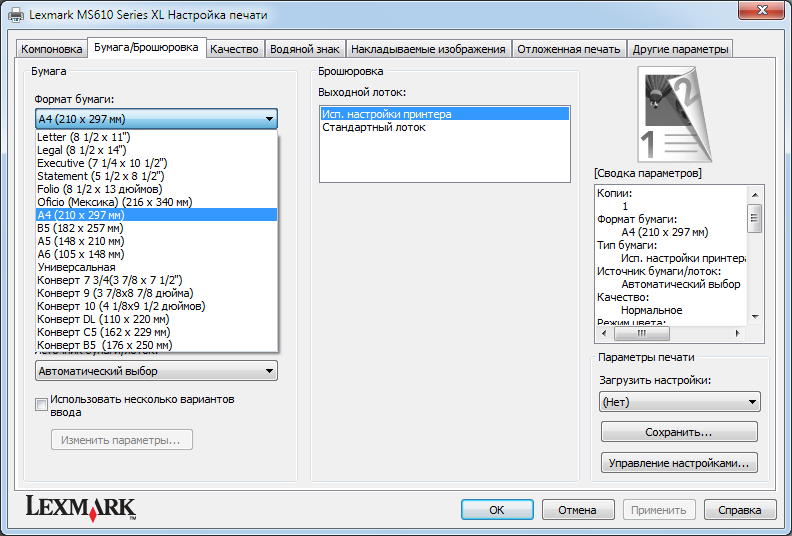This screenshot has height=536, width=792.
Task: Pick Oficio (Мексика) paper format
Action: coord(157,202)
